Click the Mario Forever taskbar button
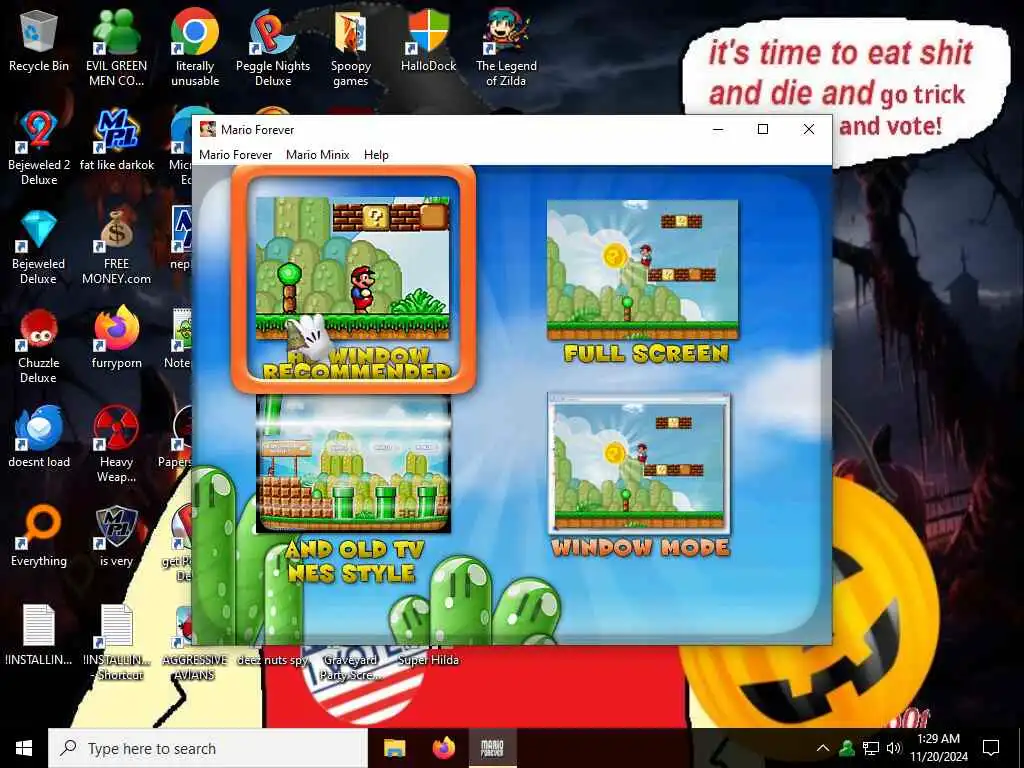The image size is (1024, 768). pyautogui.click(x=492, y=748)
